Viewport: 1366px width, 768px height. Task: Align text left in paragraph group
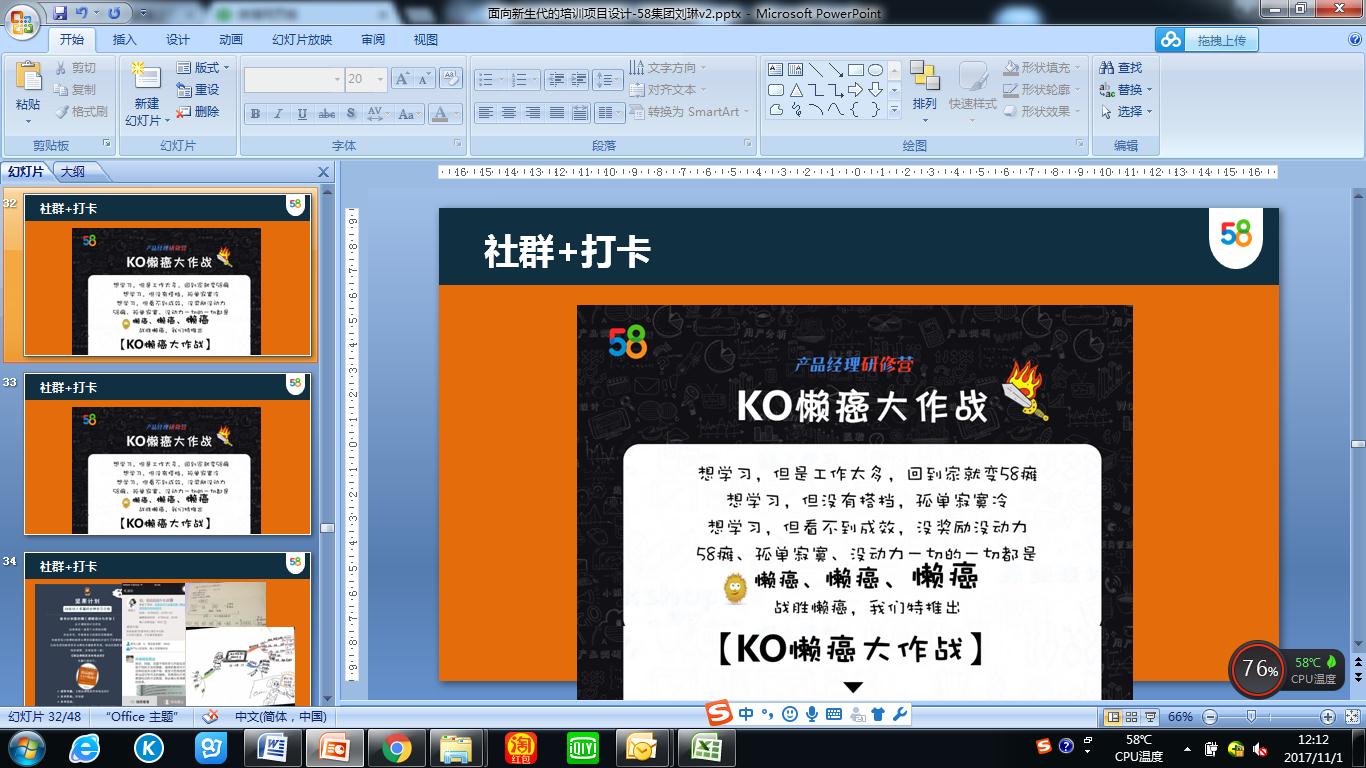(485, 113)
